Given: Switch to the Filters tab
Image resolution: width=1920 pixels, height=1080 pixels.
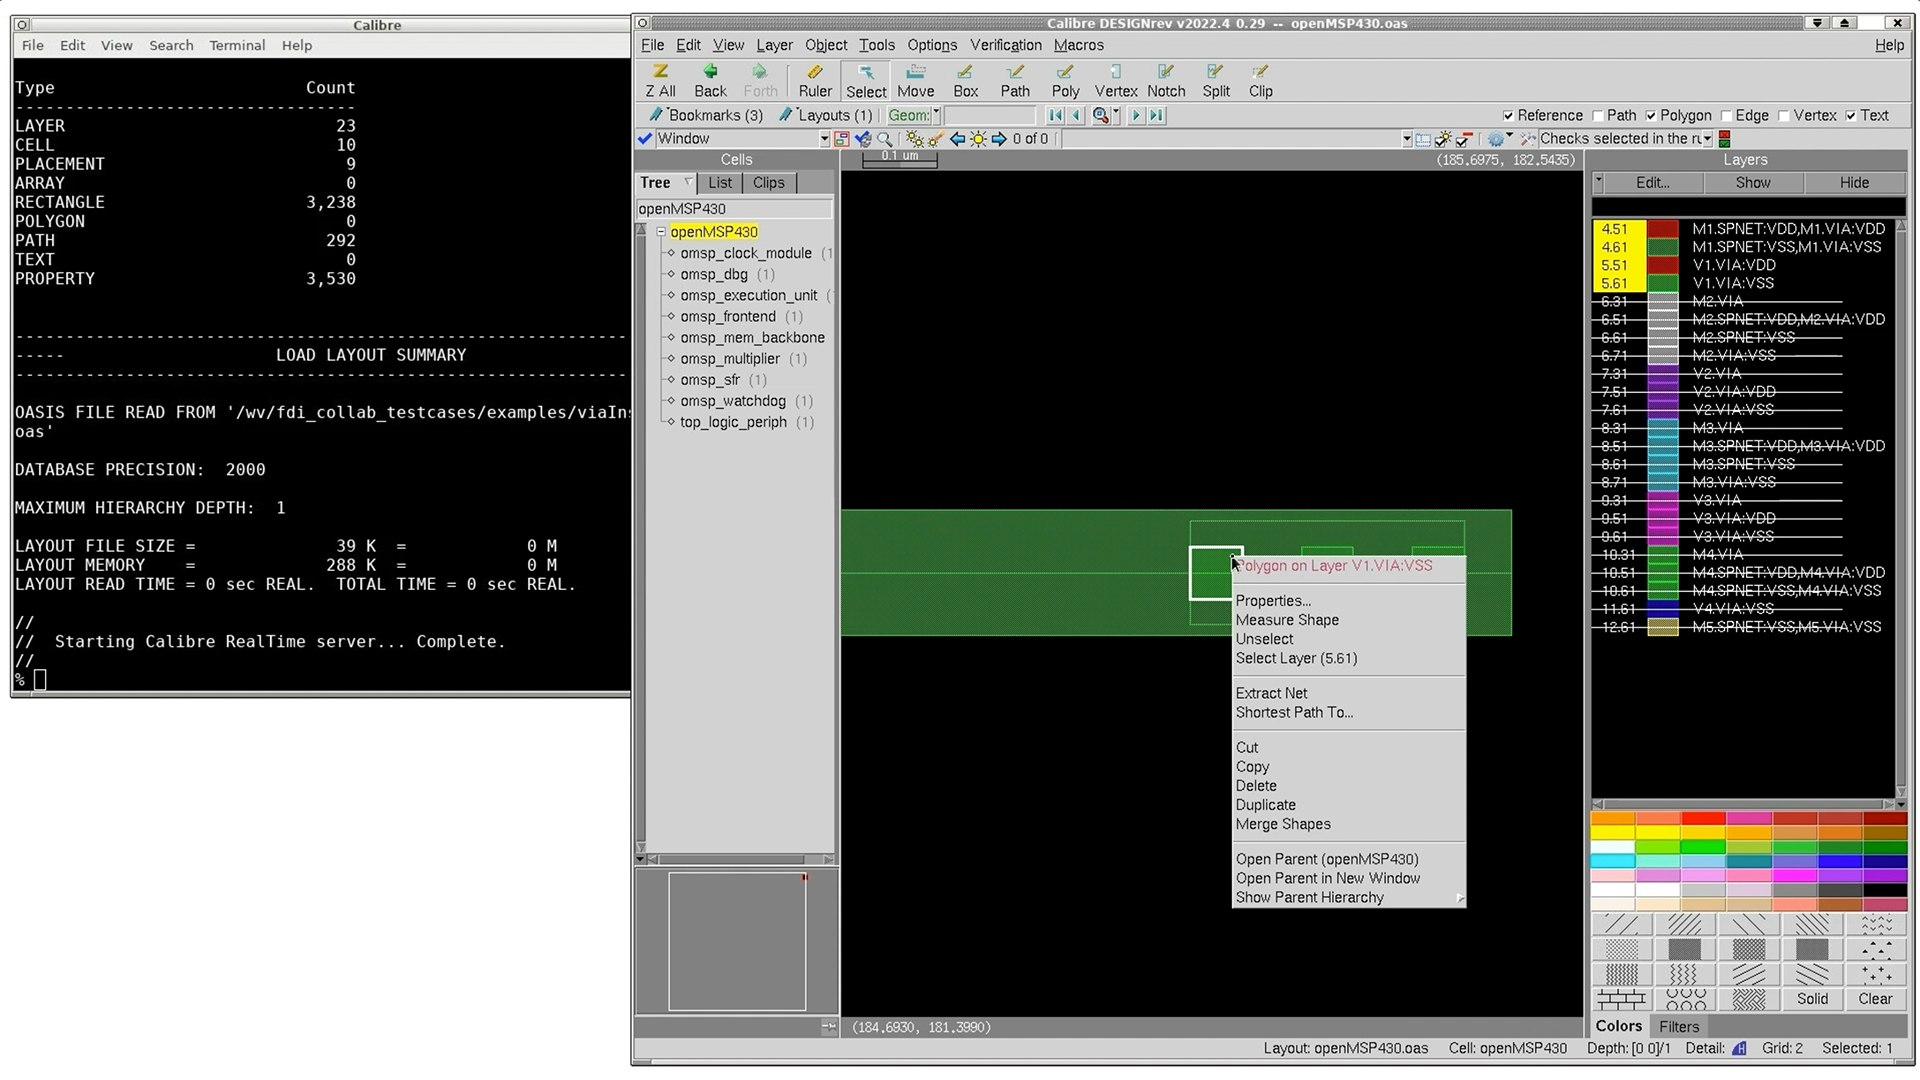Looking at the screenshot, I should click(1679, 1026).
